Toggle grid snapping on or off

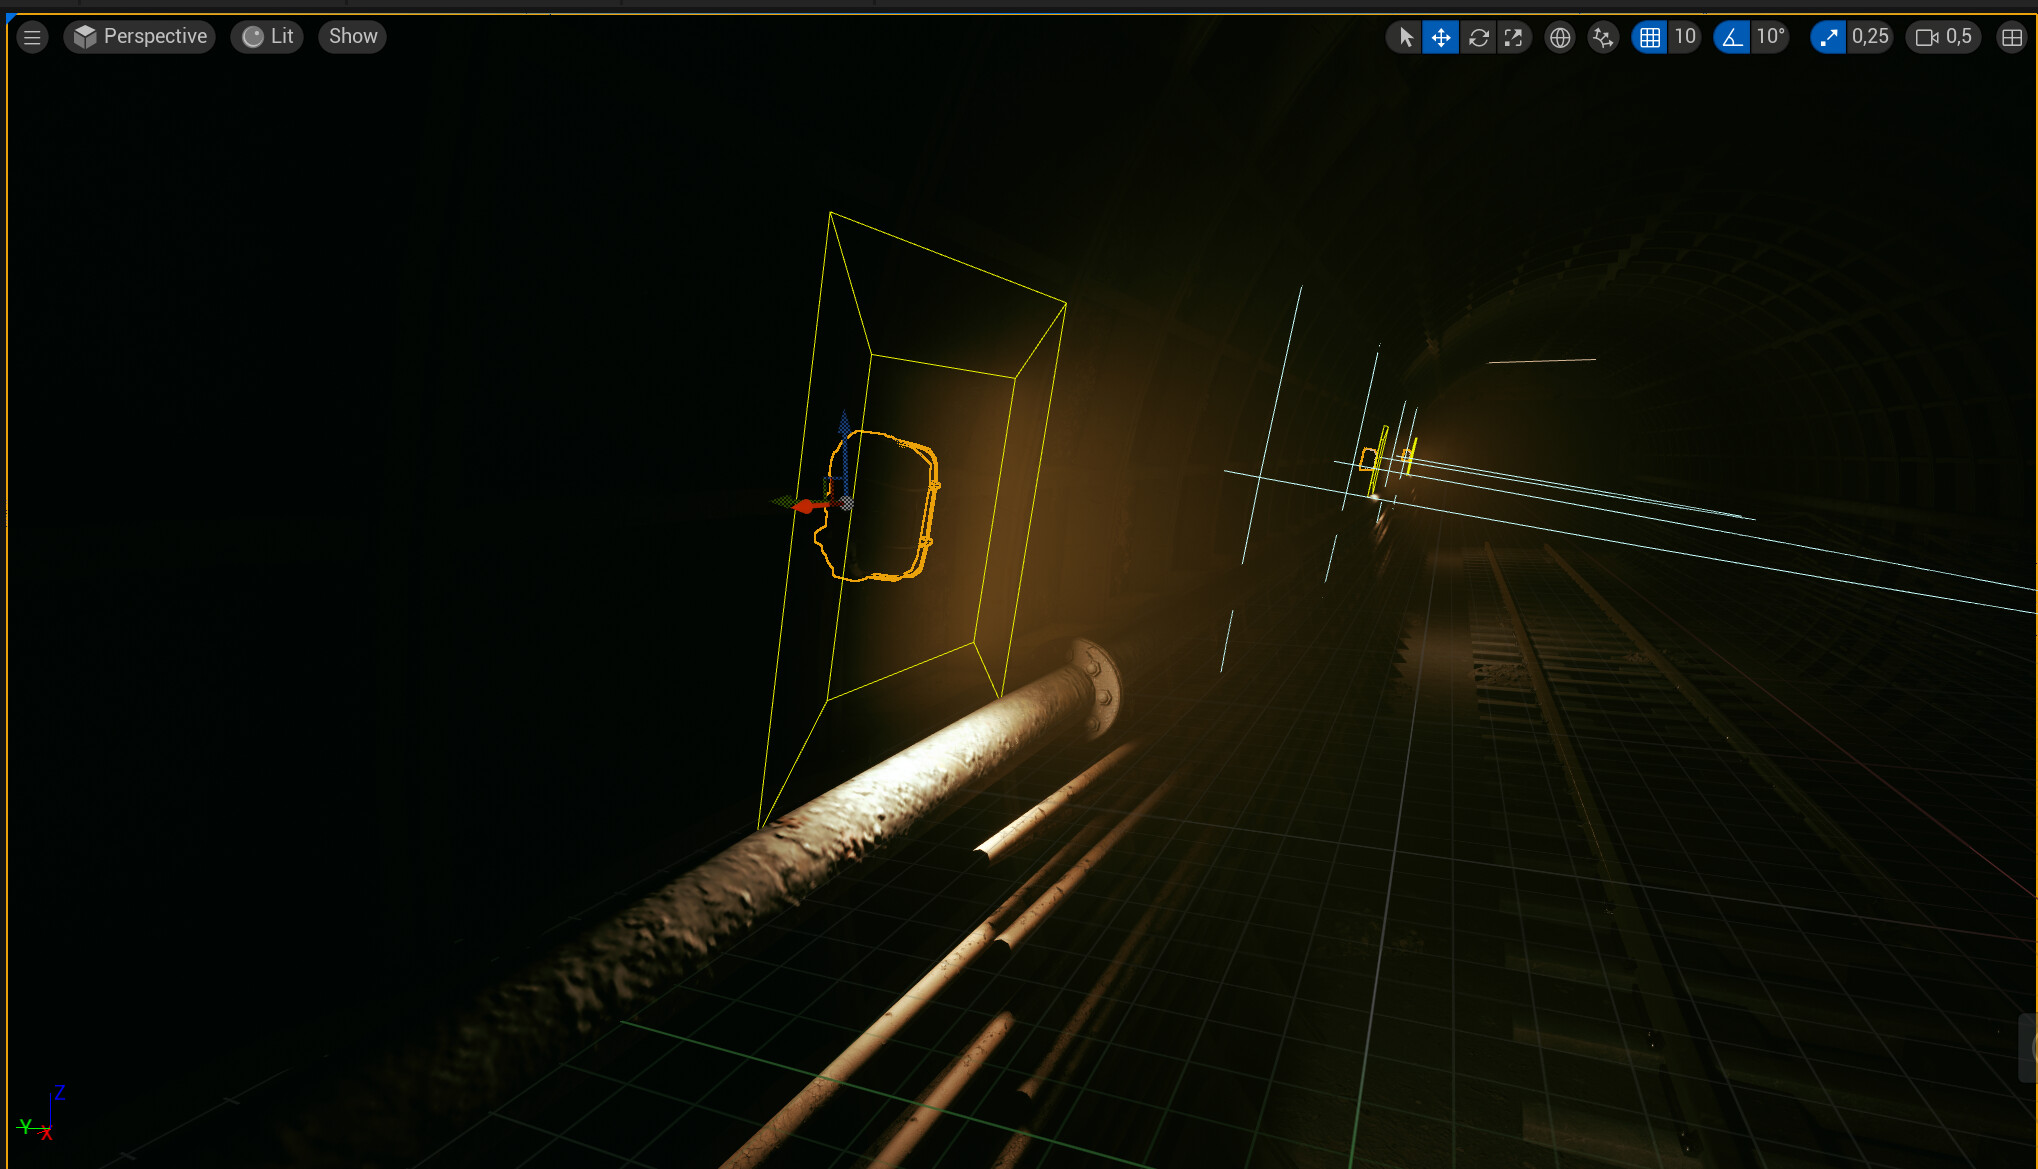pyautogui.click(x=1648, y=36)
